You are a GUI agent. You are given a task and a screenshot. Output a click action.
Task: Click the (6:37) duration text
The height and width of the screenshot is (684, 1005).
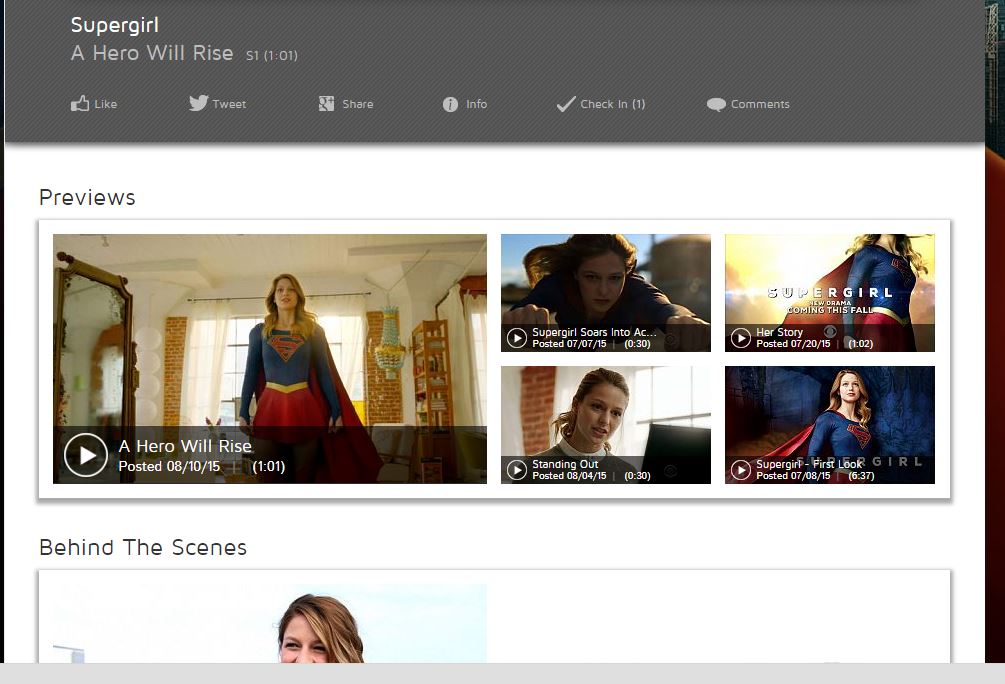point(861,476)
